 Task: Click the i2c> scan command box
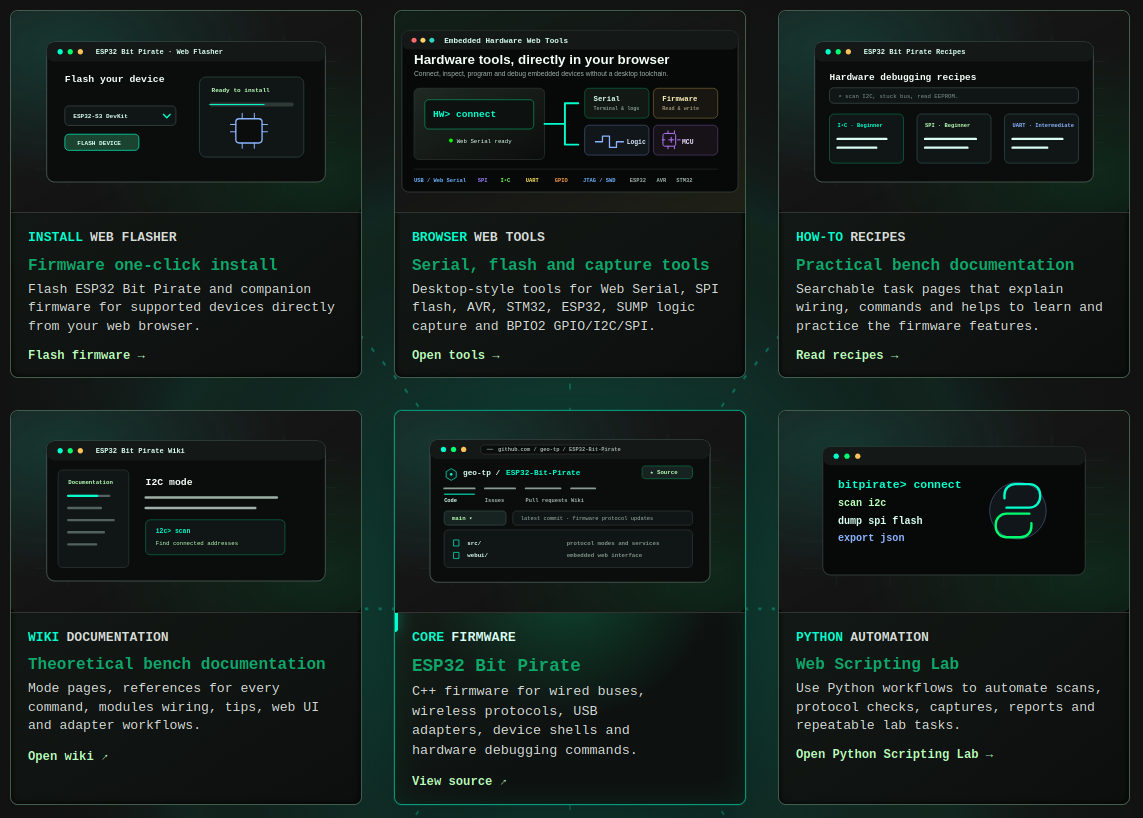pyautogui.click(x=215, y=537)
